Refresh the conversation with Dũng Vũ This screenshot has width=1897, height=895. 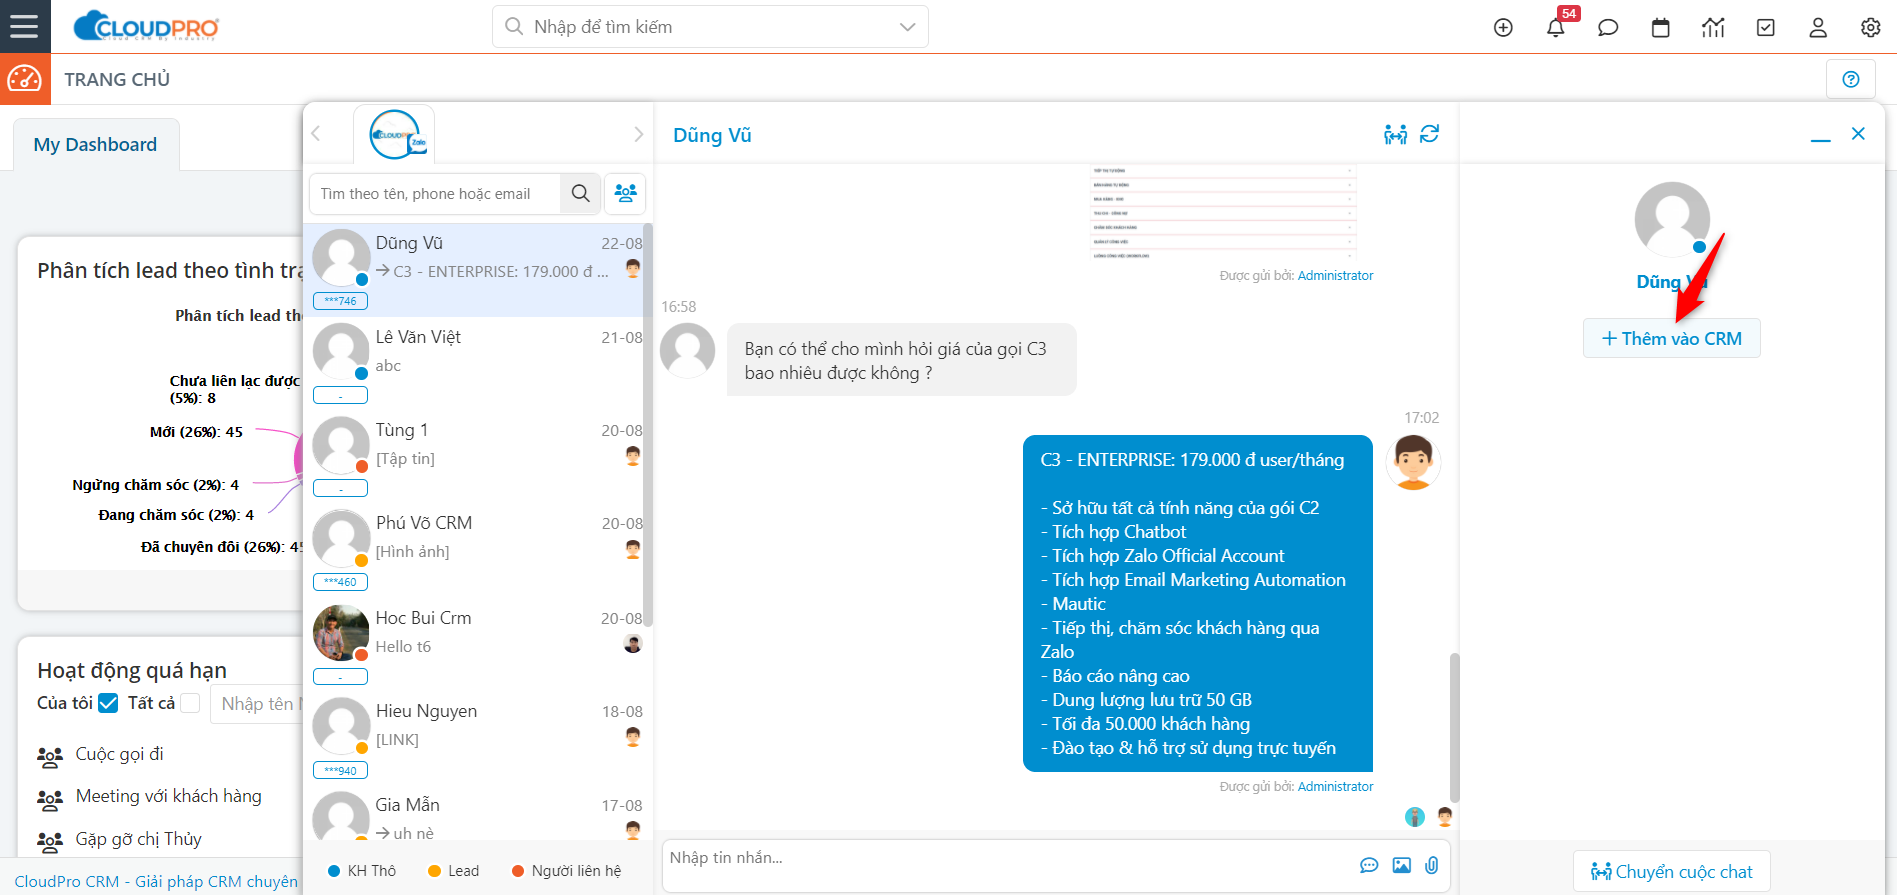point(1430,134)
